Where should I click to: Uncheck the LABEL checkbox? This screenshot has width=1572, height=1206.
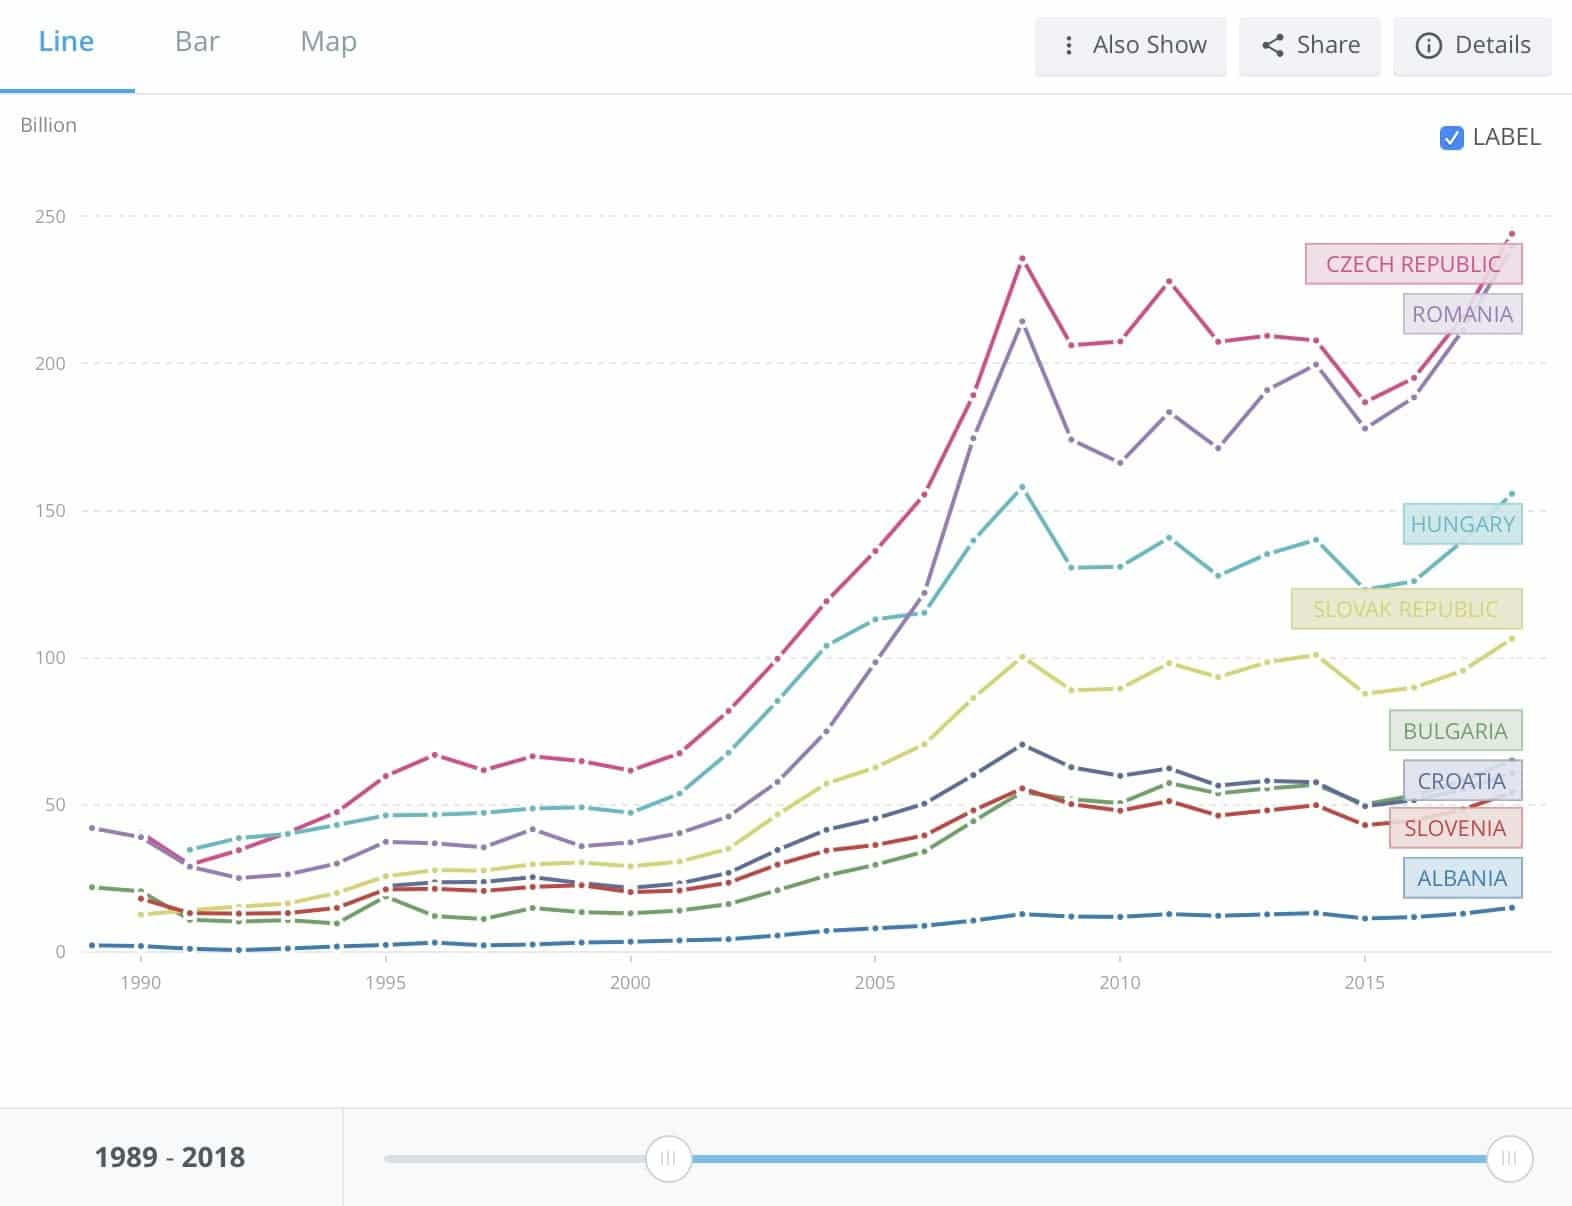1451,138
